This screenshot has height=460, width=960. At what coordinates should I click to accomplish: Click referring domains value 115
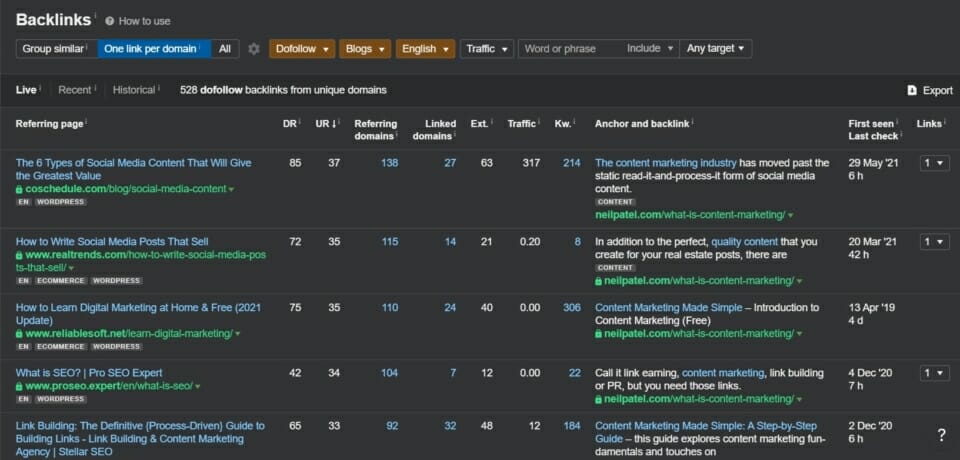pos(389,242)
